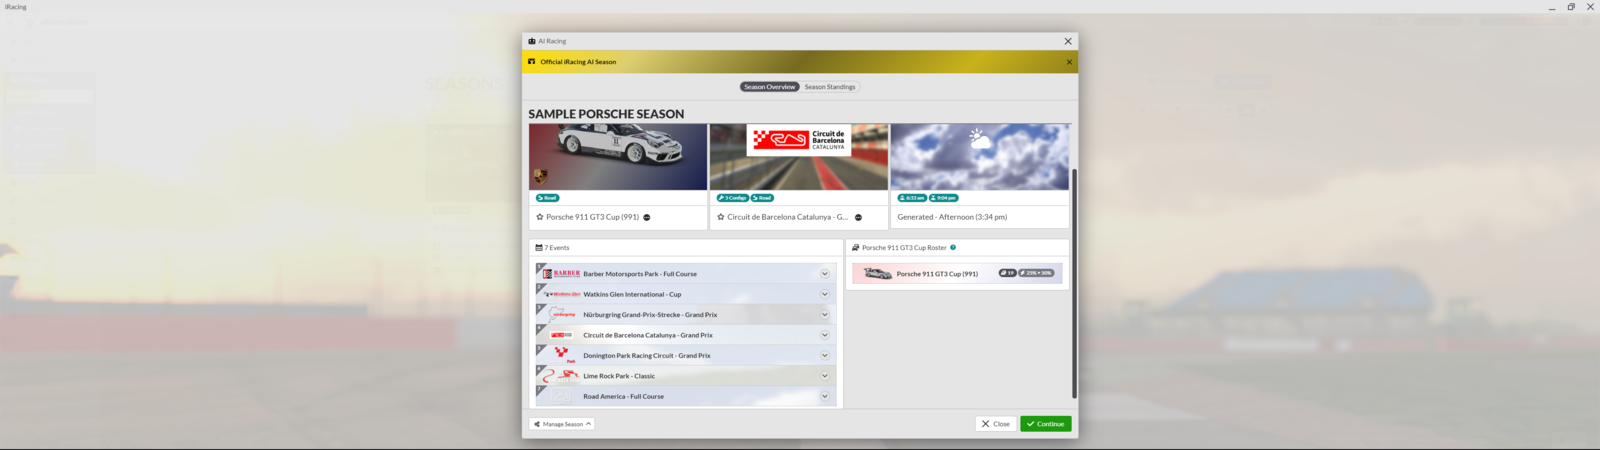Click the car icon beside Porsche 911 GT3 Cup Roster
Image resolution: width=1600 pixels, height=450 pixels.
click(855, 248)
